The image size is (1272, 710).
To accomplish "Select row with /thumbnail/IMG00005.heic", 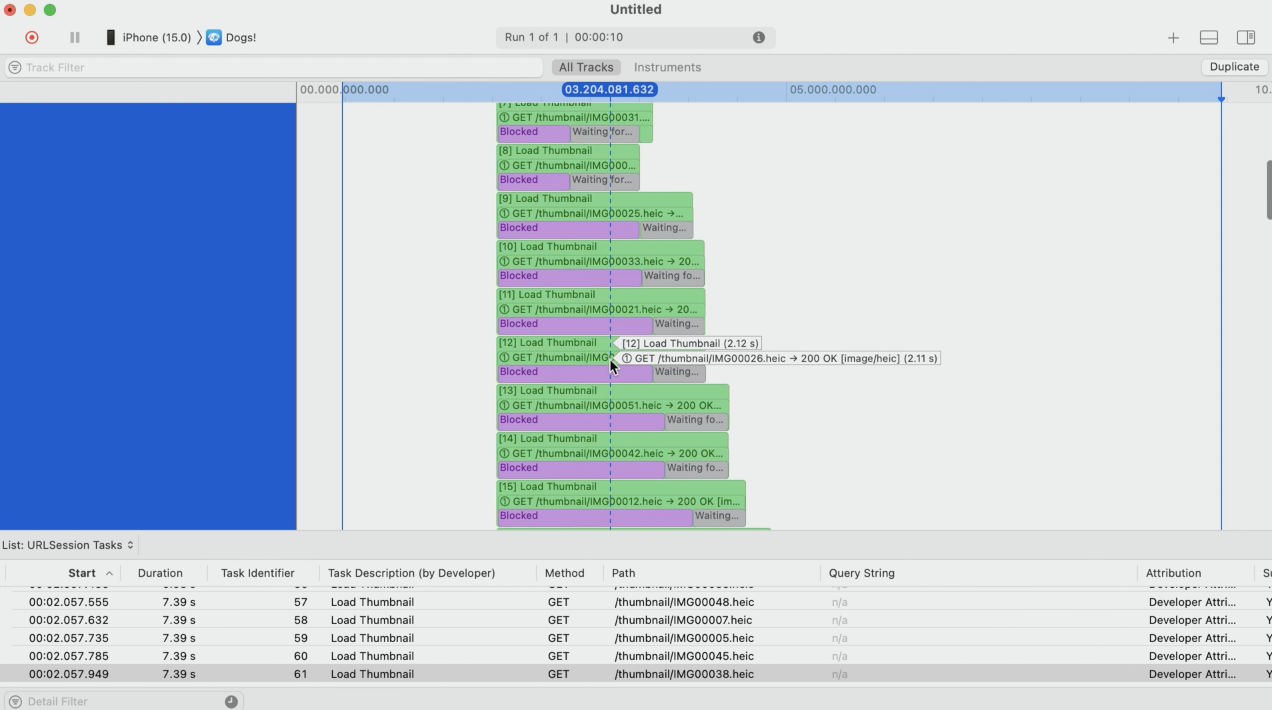I will (x=636, y=638).
